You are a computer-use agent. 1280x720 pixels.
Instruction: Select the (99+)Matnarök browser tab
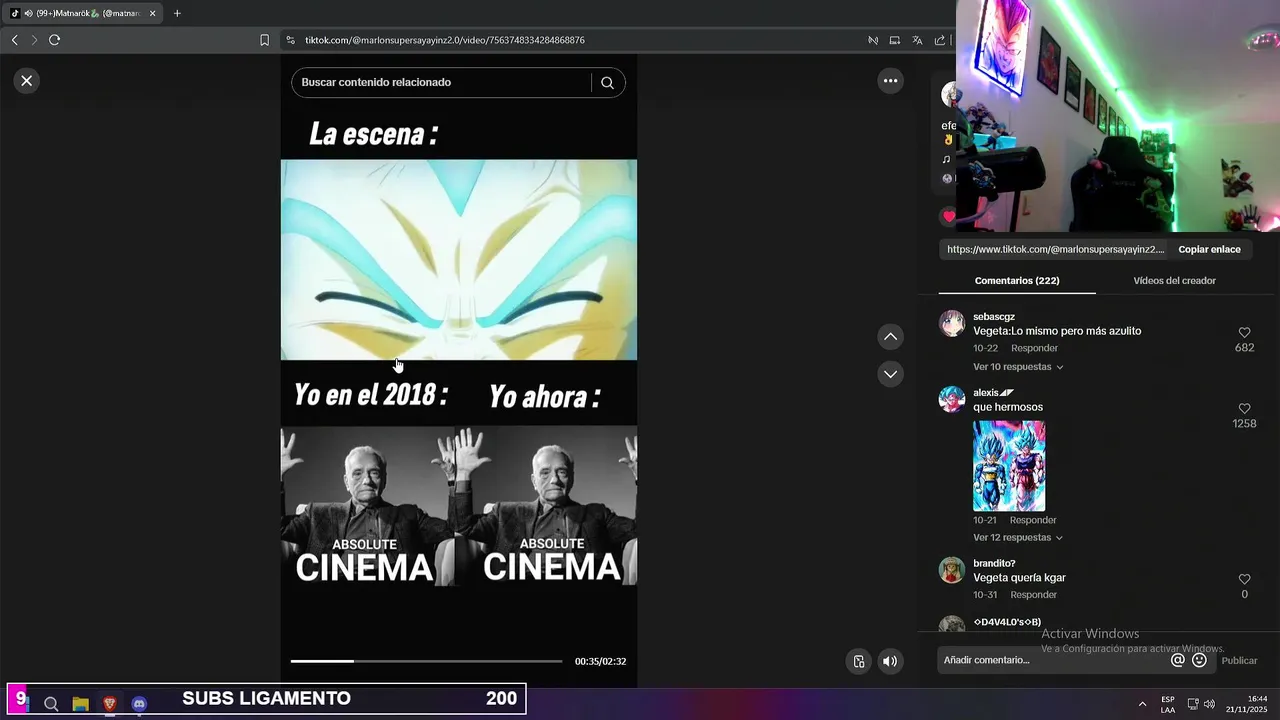(x=82, y=13)
